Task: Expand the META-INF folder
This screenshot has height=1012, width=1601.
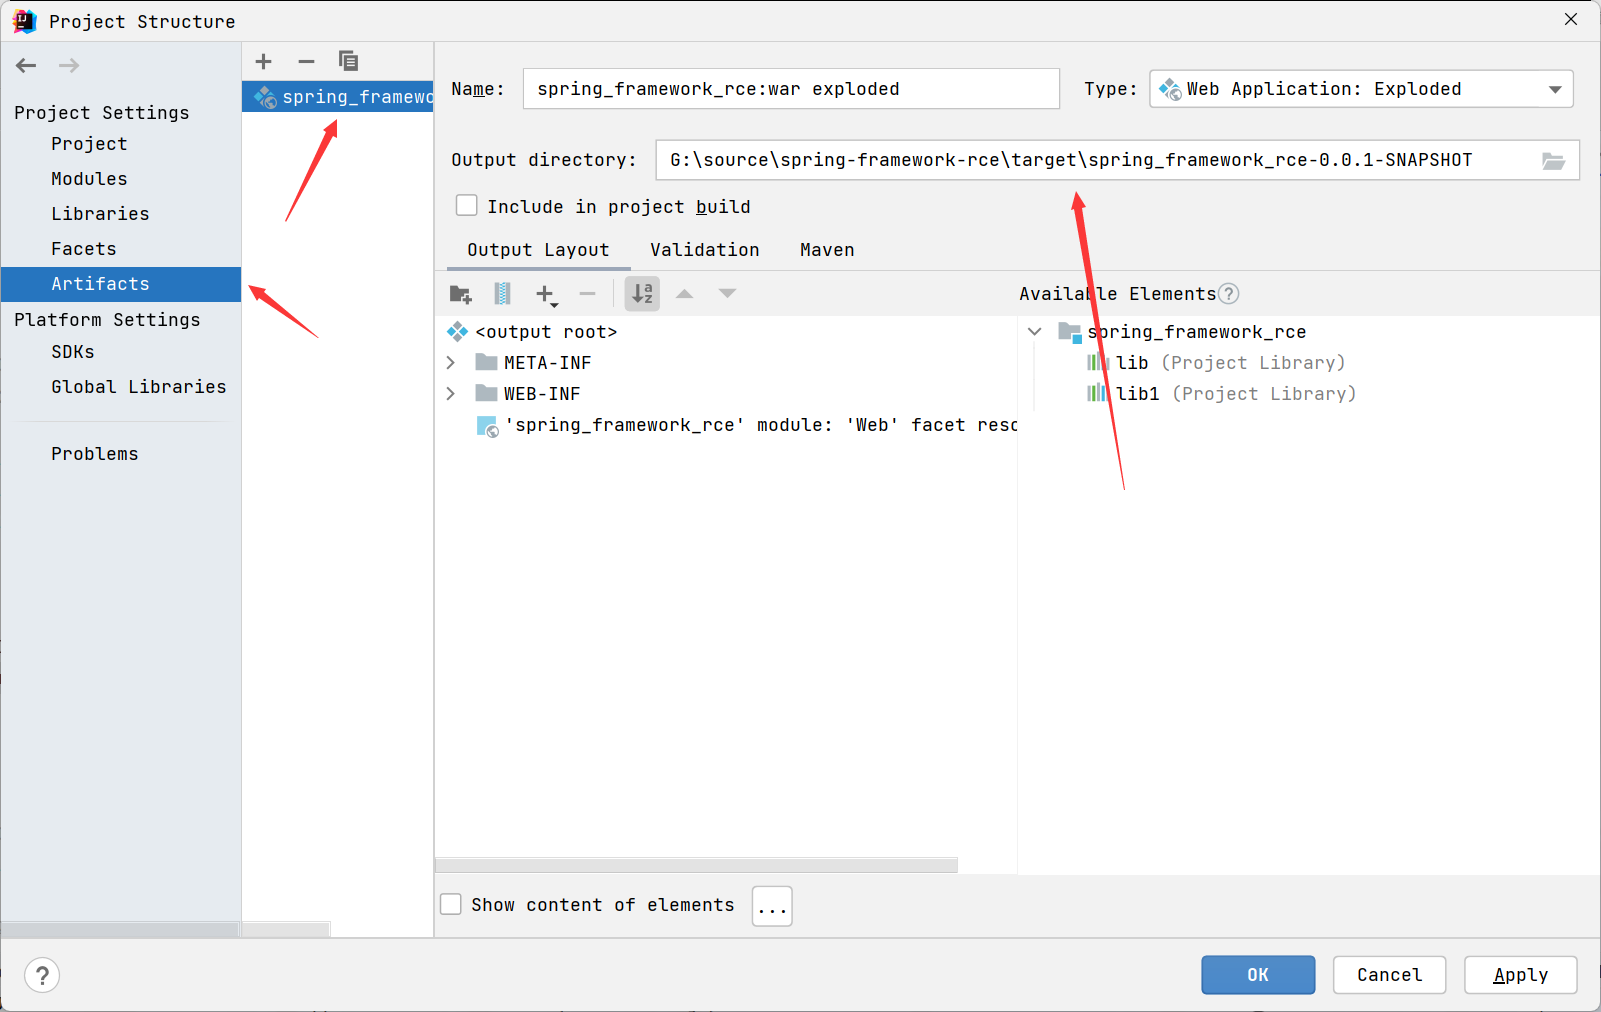Action: coord(451,363)
